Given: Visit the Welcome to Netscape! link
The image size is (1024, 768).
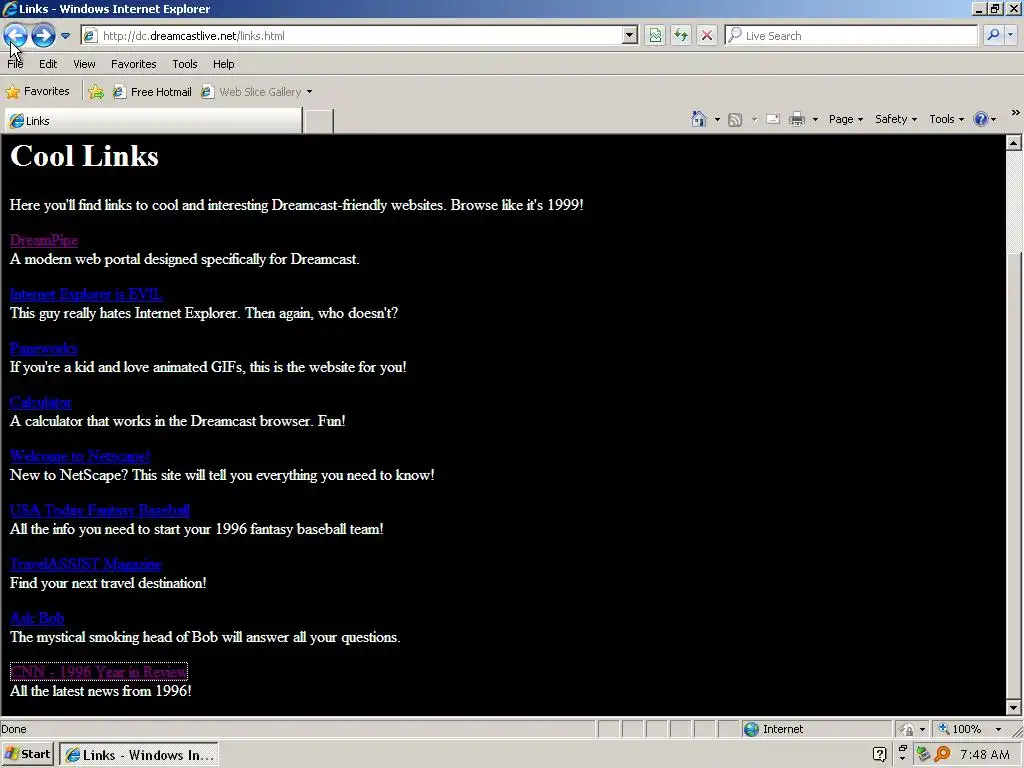Looking at the screenshot, I should [x=80, y=456].
